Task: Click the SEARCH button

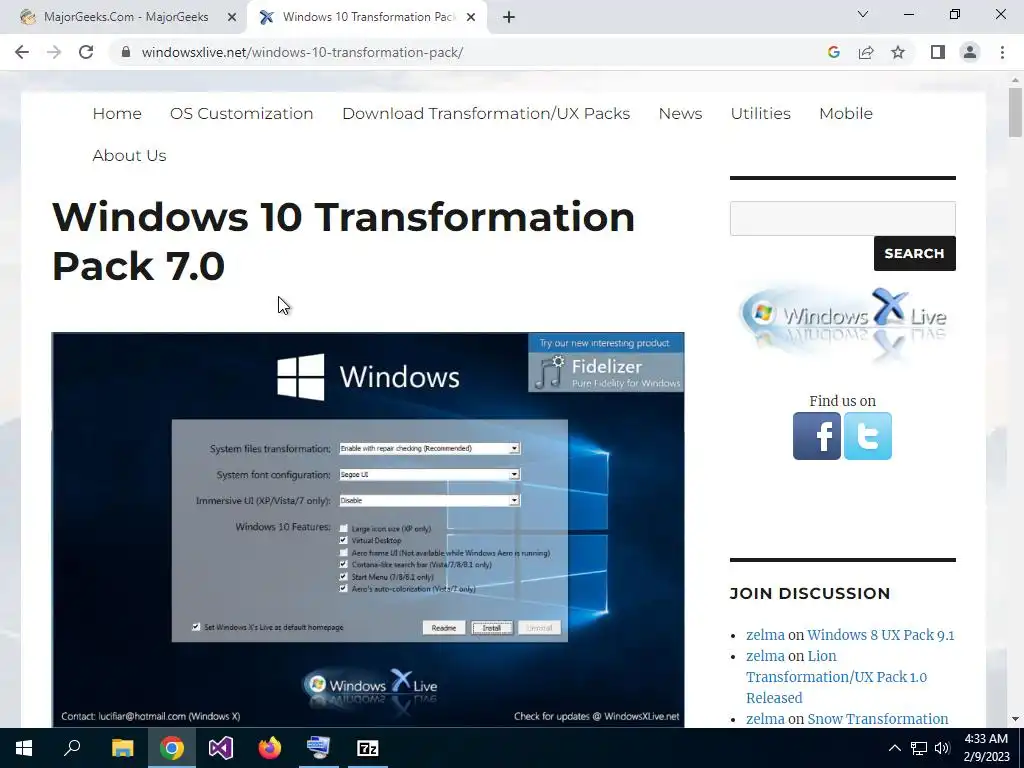Action: (914, 253)
